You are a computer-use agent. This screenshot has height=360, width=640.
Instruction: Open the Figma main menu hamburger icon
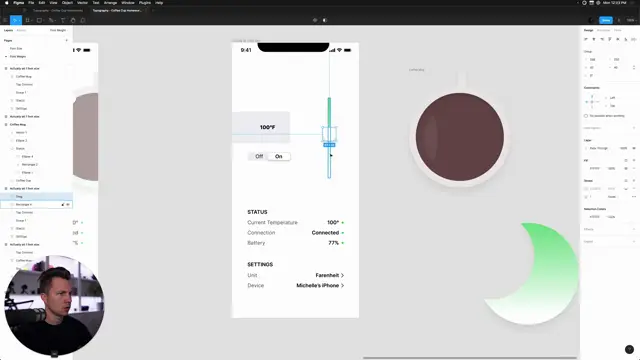click(x=5, y=20)
